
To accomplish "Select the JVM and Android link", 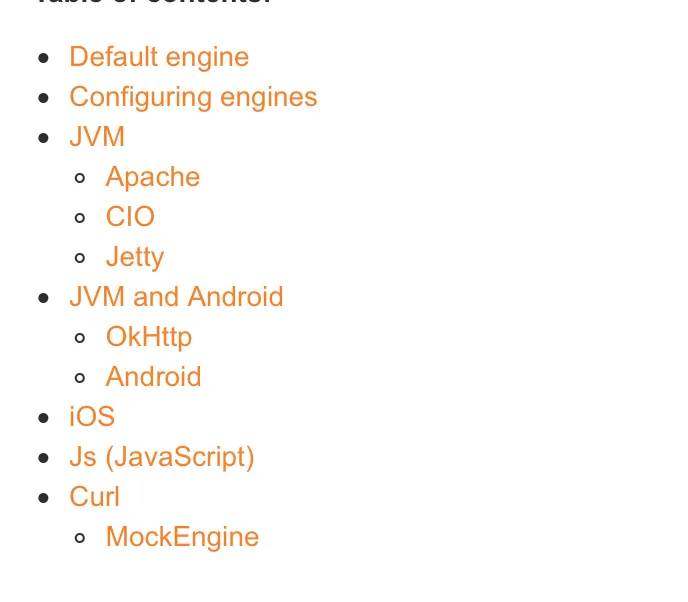I will click(176, 297).
